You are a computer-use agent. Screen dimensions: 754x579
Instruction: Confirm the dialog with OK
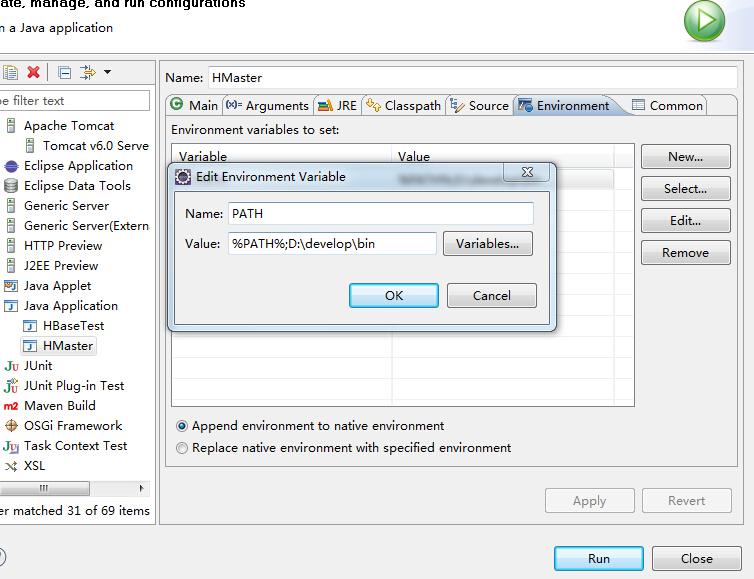pos(394,295)
